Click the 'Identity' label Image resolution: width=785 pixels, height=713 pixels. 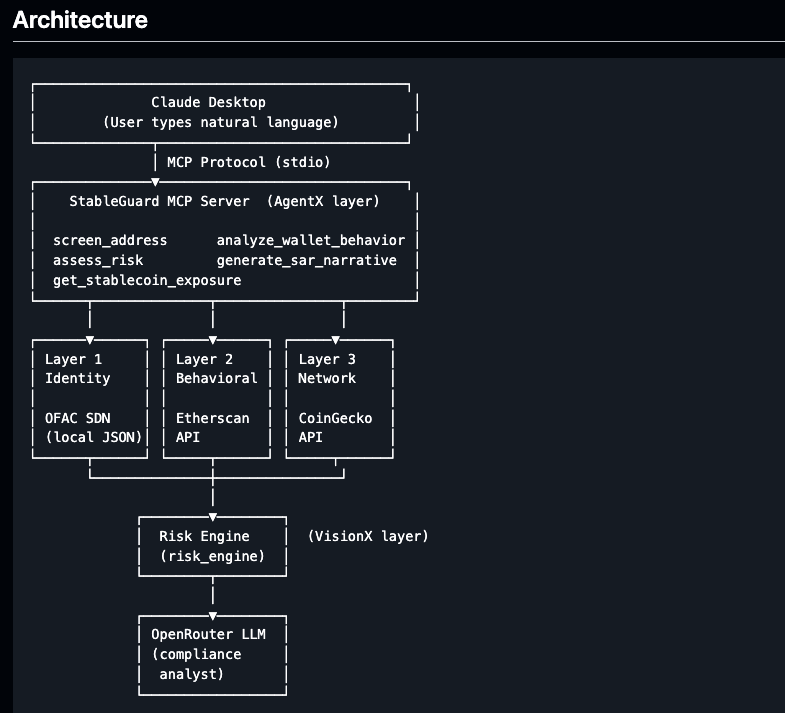pos(78,378)
